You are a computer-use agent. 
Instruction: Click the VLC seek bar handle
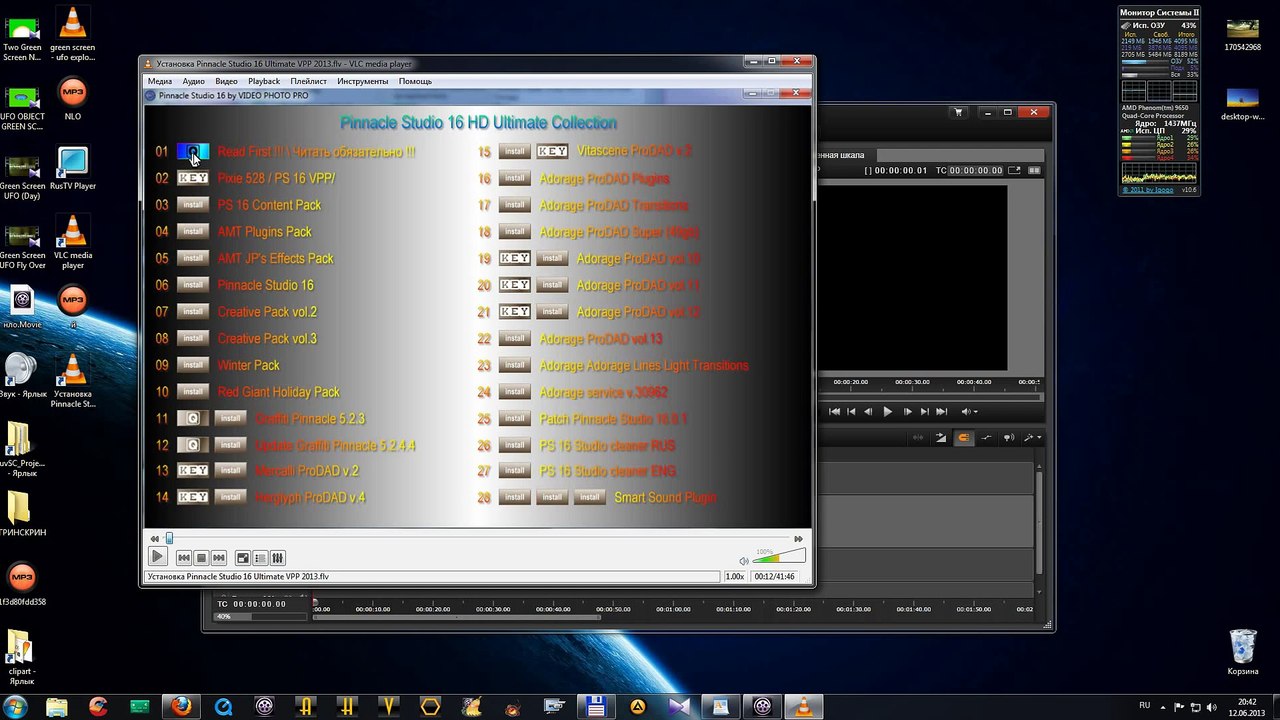tap(169, 538)
